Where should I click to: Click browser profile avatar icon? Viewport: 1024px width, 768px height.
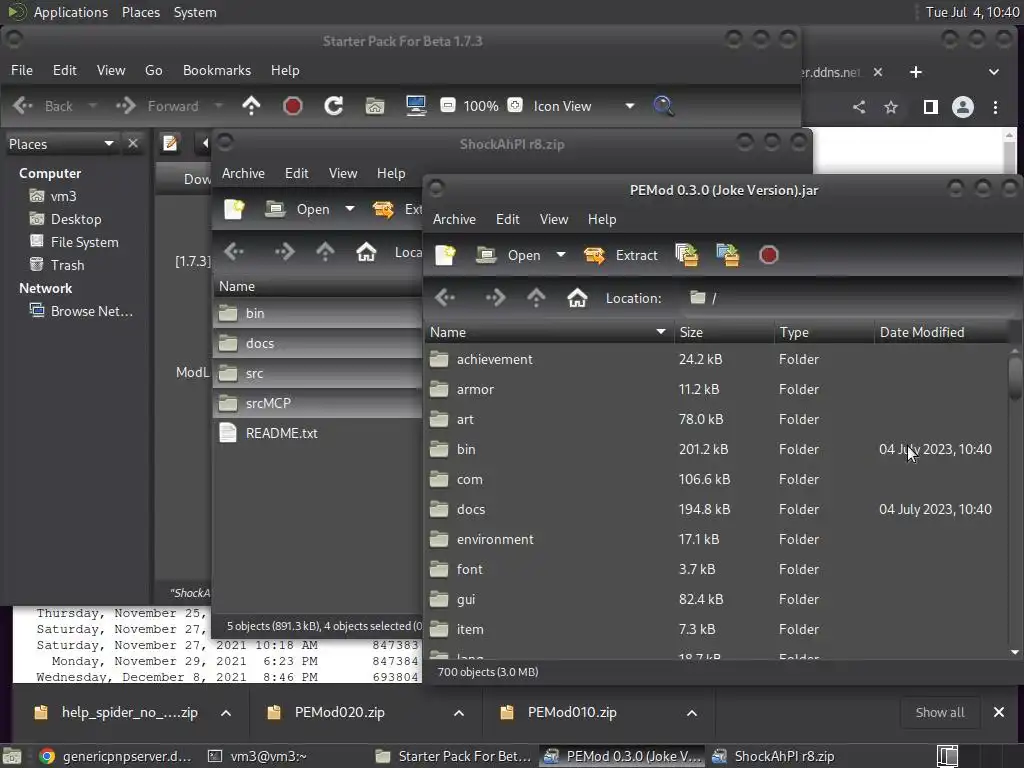pos(963,107)
